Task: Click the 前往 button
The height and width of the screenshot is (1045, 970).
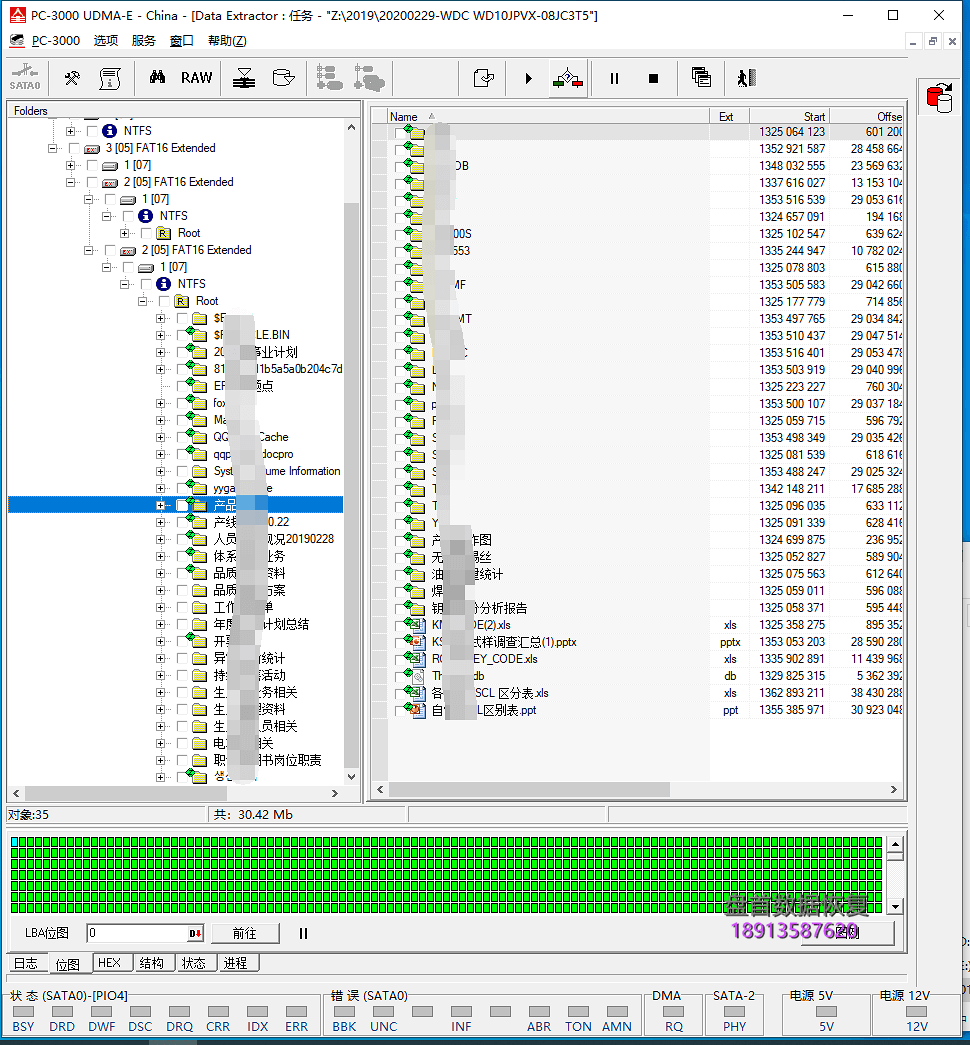Action: point(245,933)
